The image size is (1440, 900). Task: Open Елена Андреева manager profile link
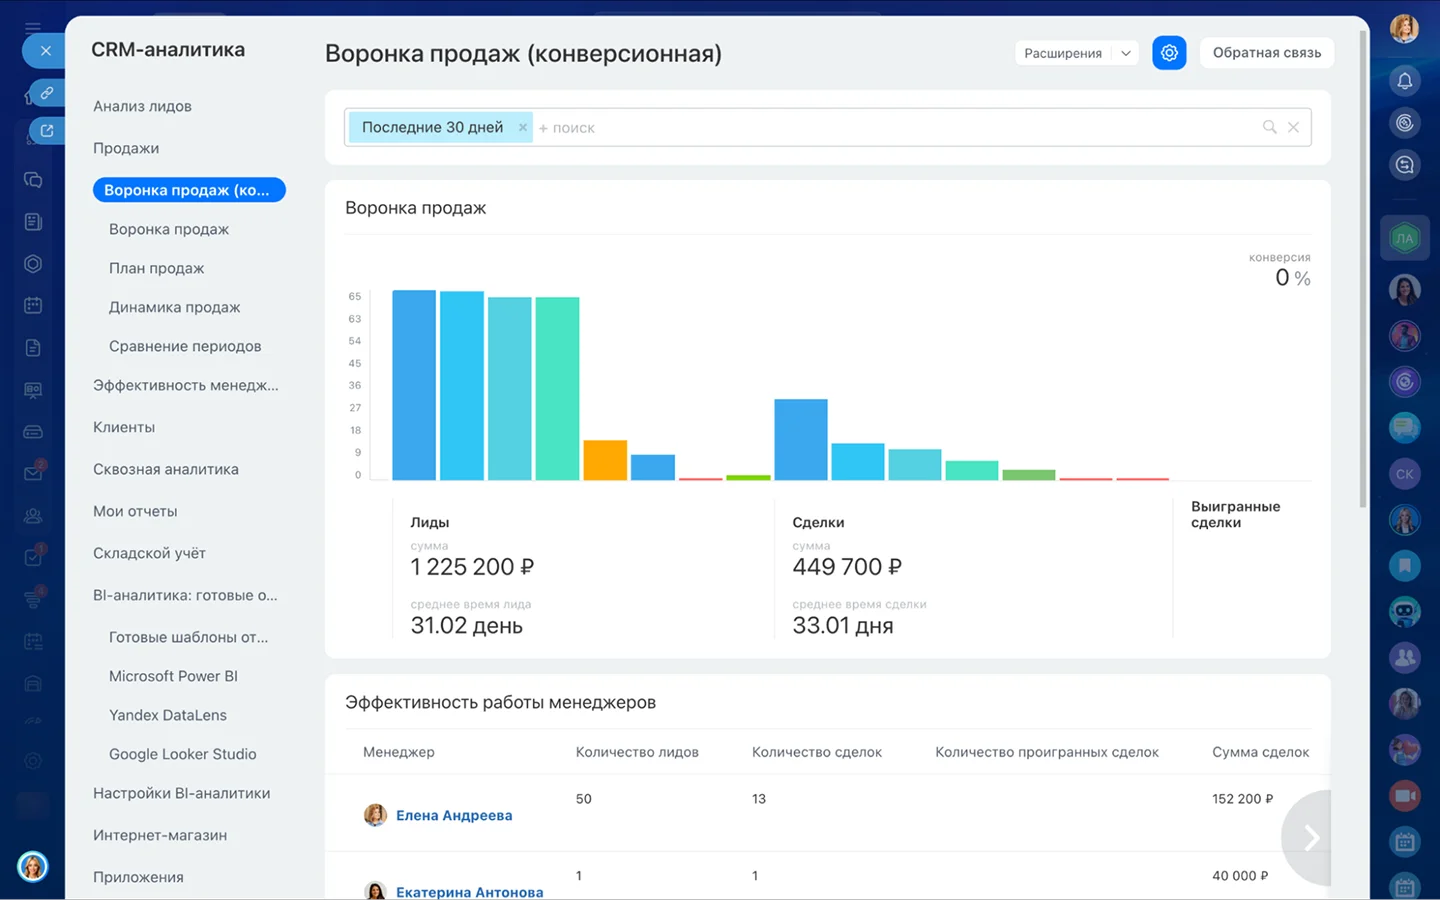[x=454, y=815]
